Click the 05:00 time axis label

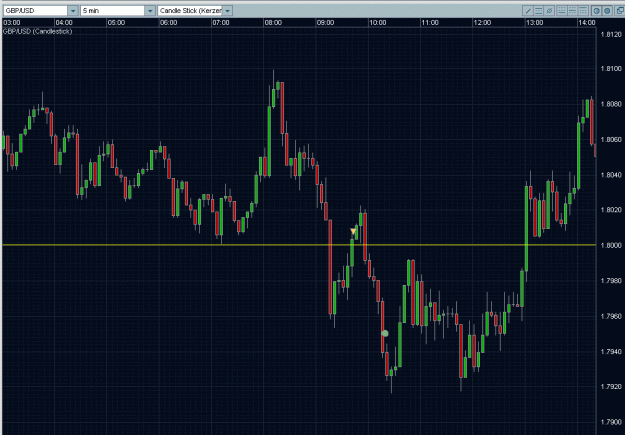tap(116, 23)
